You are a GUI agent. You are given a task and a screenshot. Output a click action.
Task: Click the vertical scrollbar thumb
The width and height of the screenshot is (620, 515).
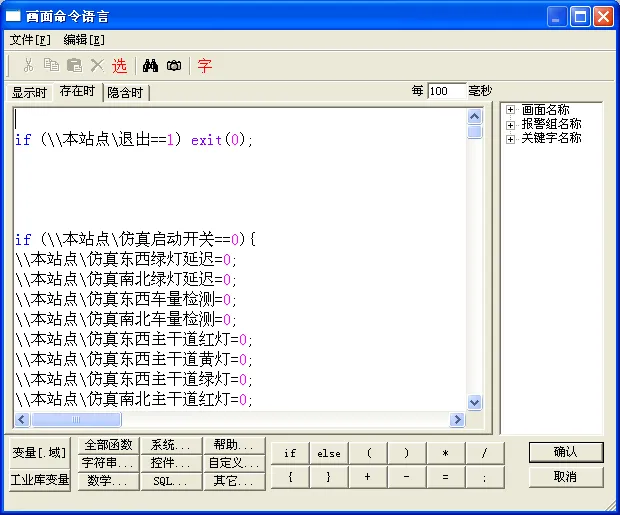point(474,131)
